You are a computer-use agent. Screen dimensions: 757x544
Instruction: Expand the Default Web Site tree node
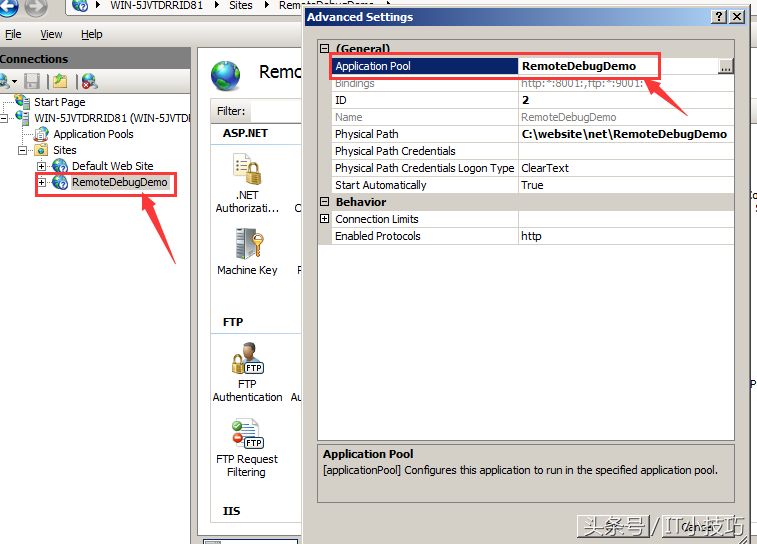tap(42, 166)
